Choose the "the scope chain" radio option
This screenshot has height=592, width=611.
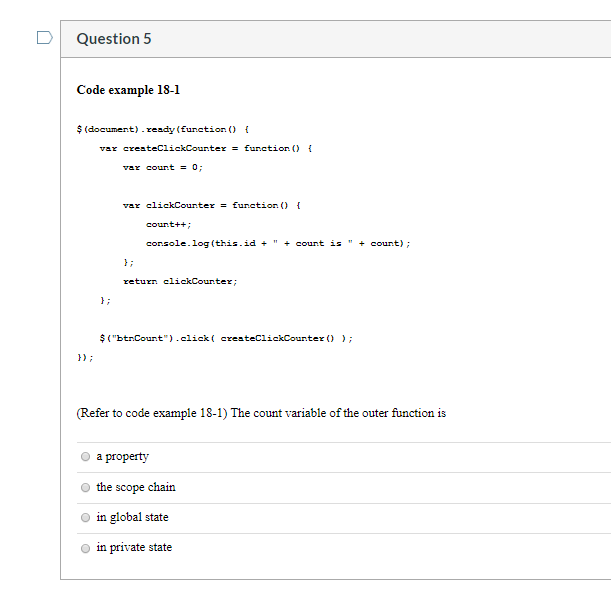point(85,487)
